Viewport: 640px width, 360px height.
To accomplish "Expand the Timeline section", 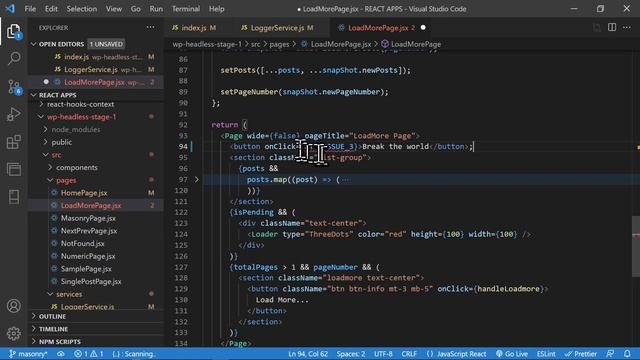I will click(x=53, y=329).
